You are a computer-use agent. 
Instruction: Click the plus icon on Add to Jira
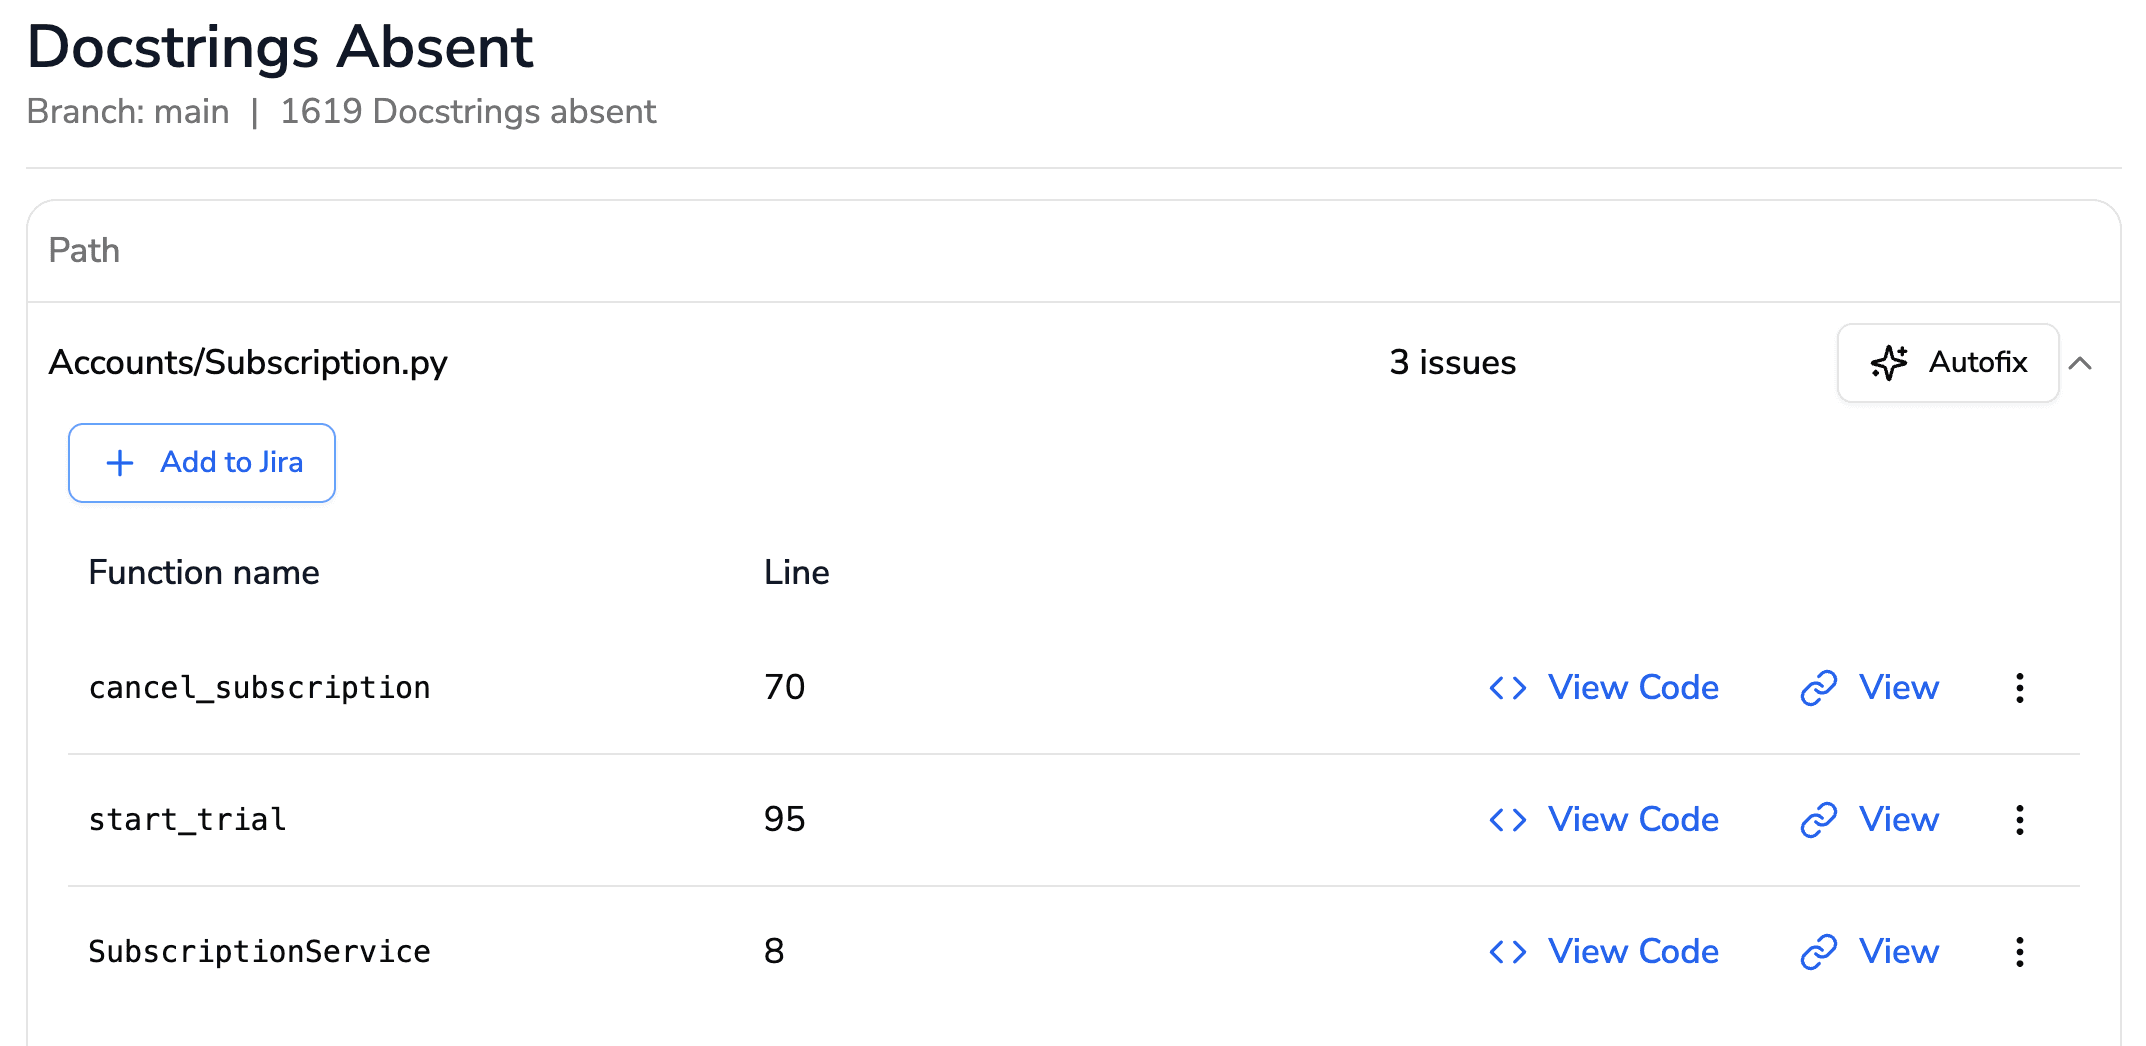point(119,462)
